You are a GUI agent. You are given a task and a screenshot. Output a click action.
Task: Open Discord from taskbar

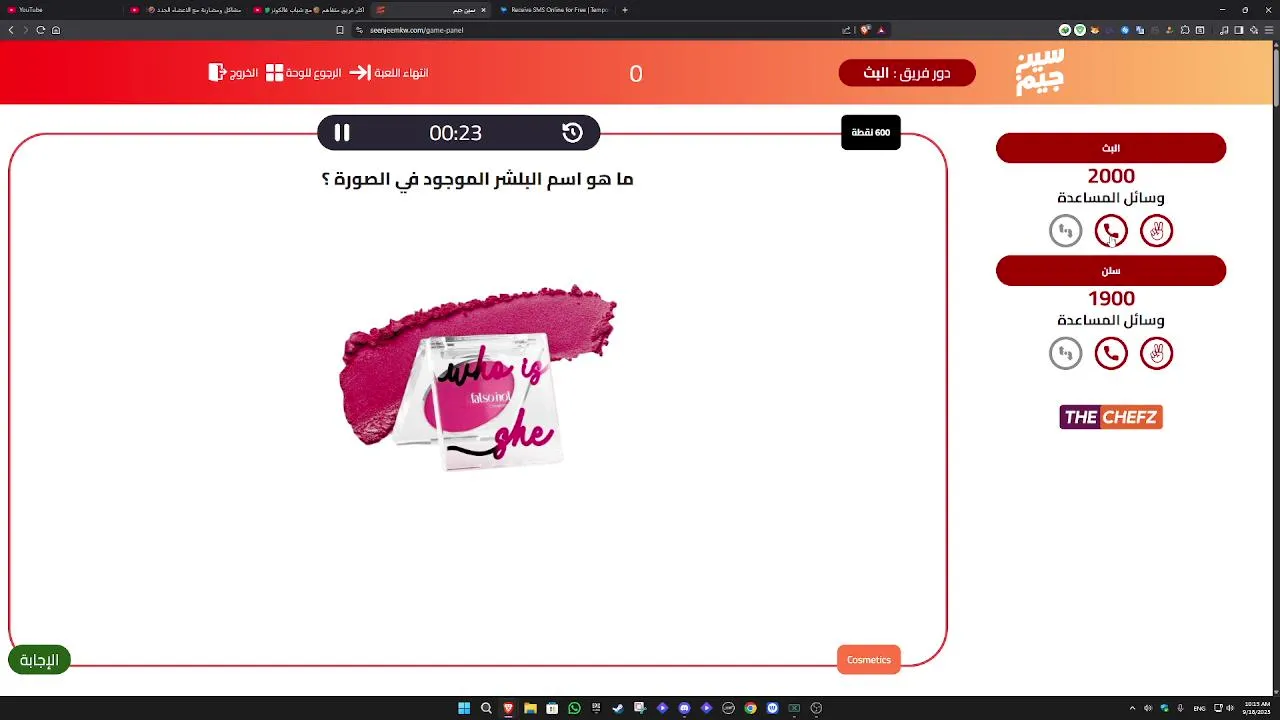coord(684,708)
